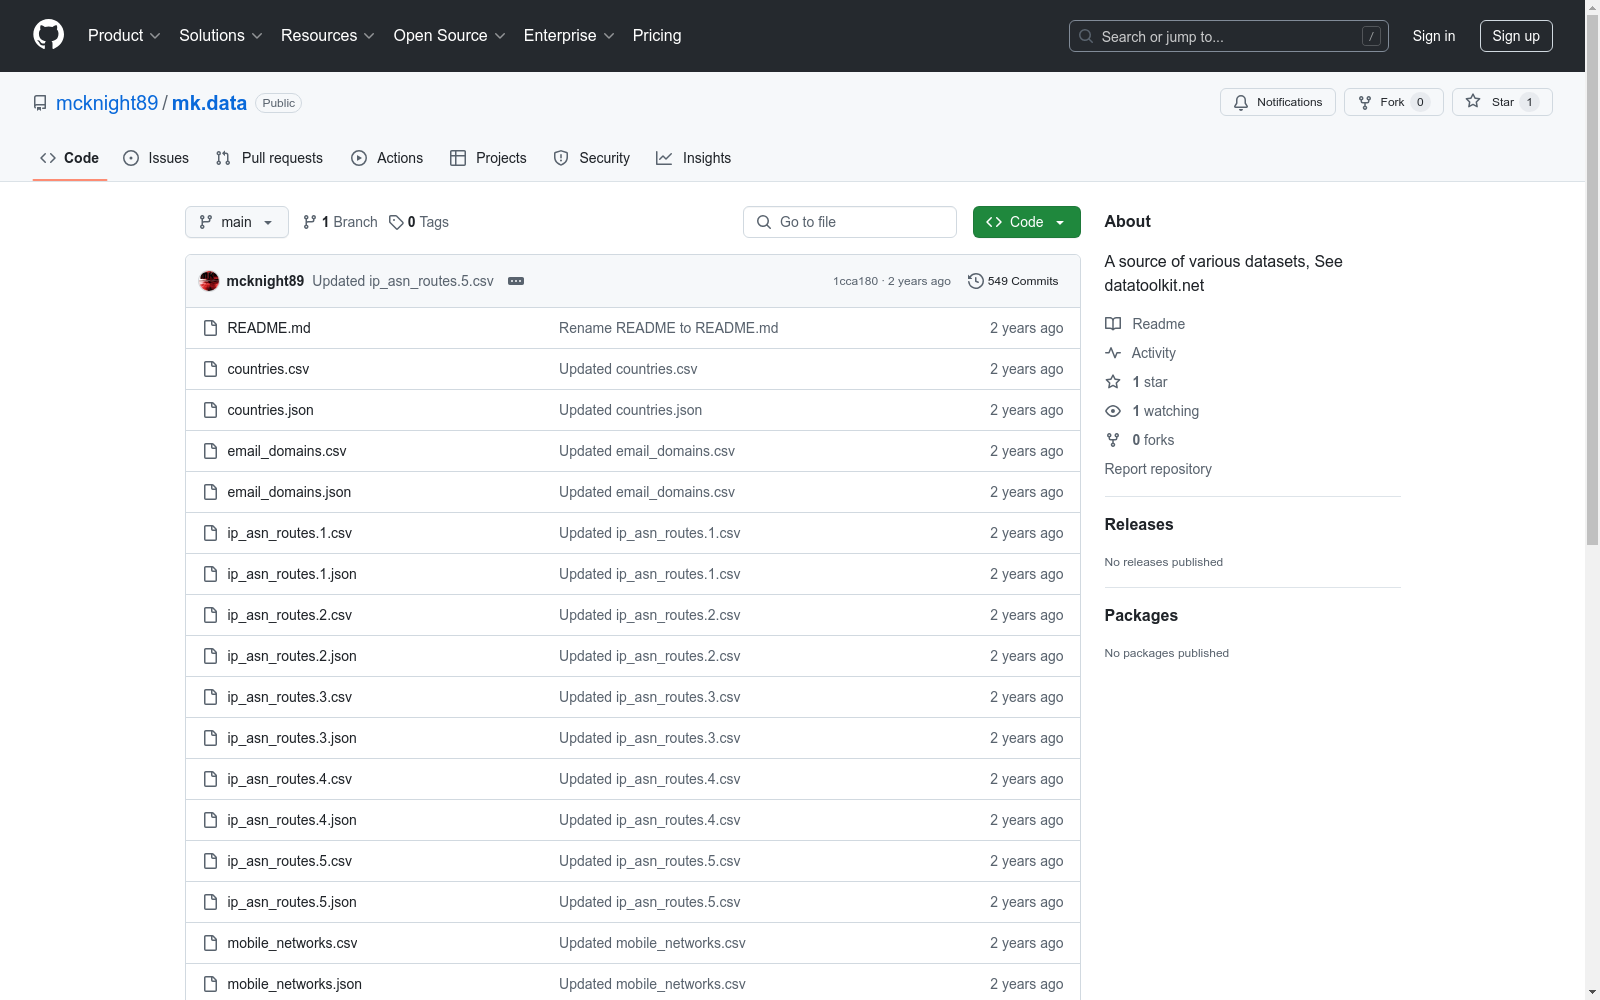Click the Sign up button
This screenshot has height=1000, width=1600.
1516,36
